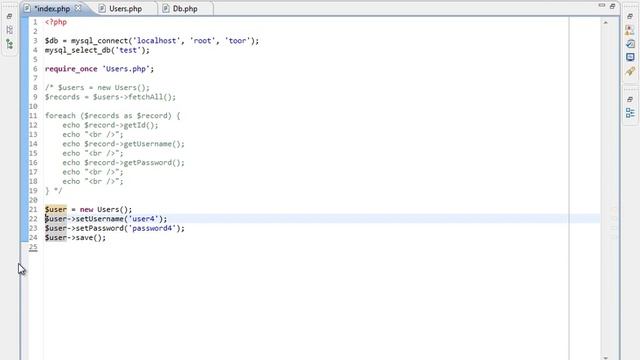This screenshot has height=360, width=640.
Task: Click the 'toor' password string
Action: pos(237,41)
